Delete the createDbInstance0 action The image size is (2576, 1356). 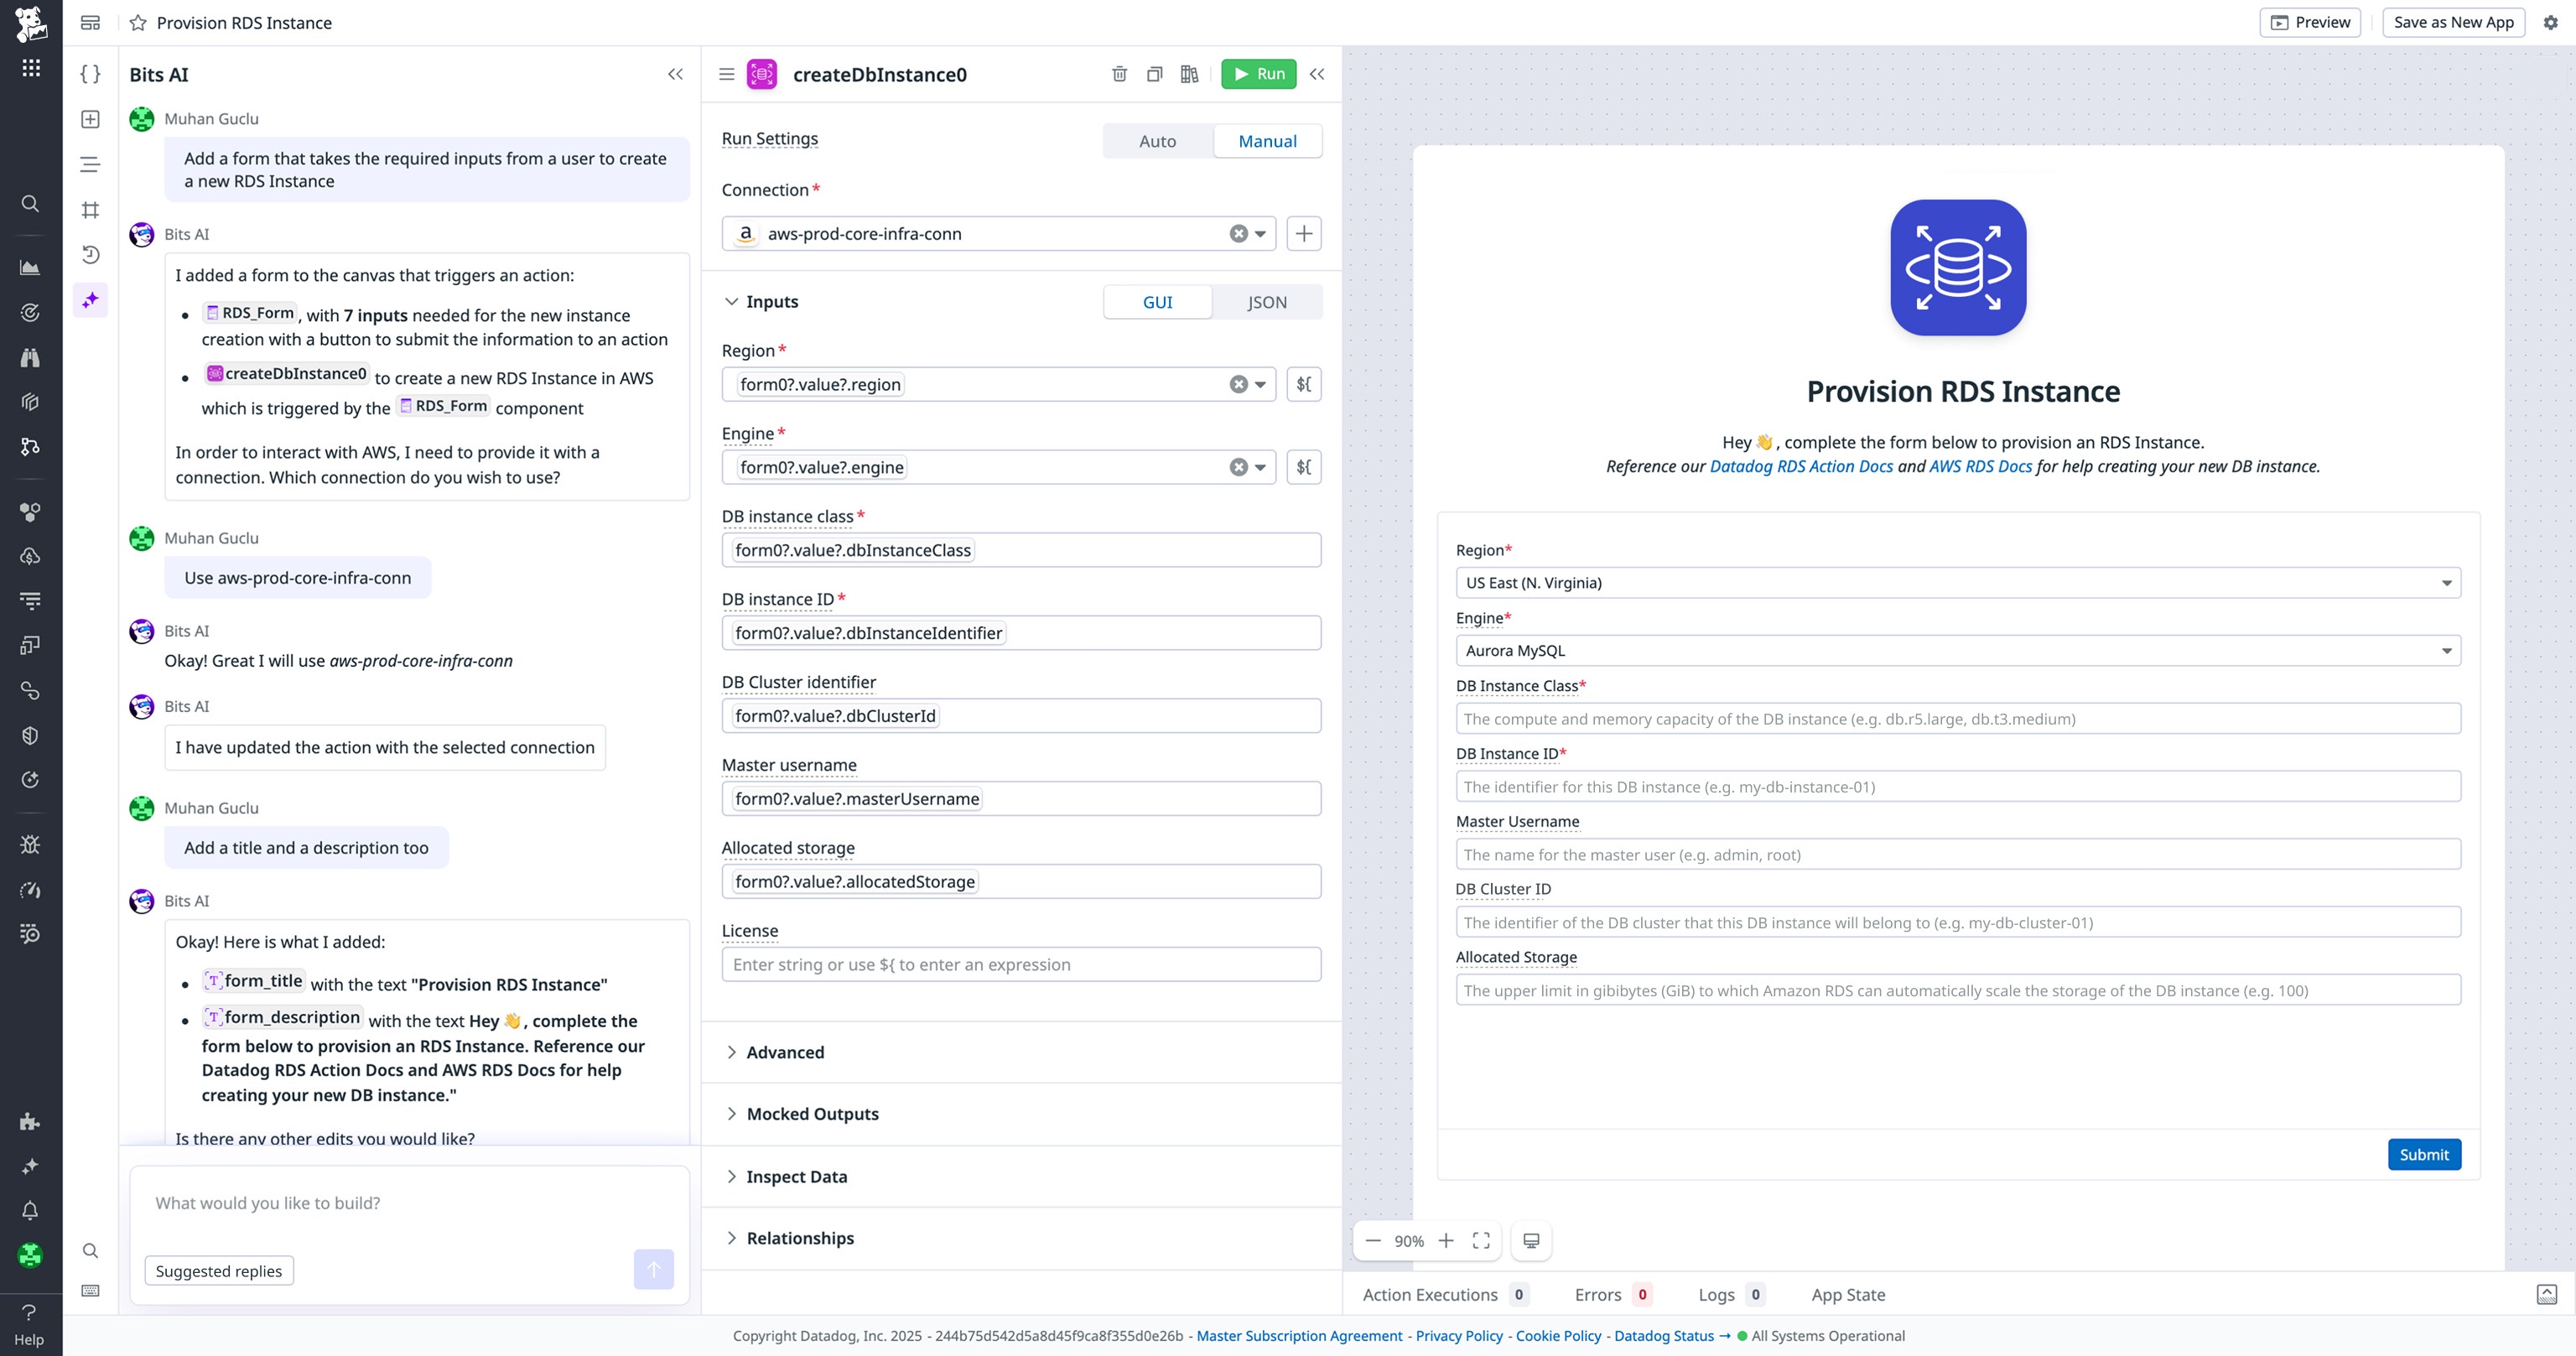[x=1119, y=74]
